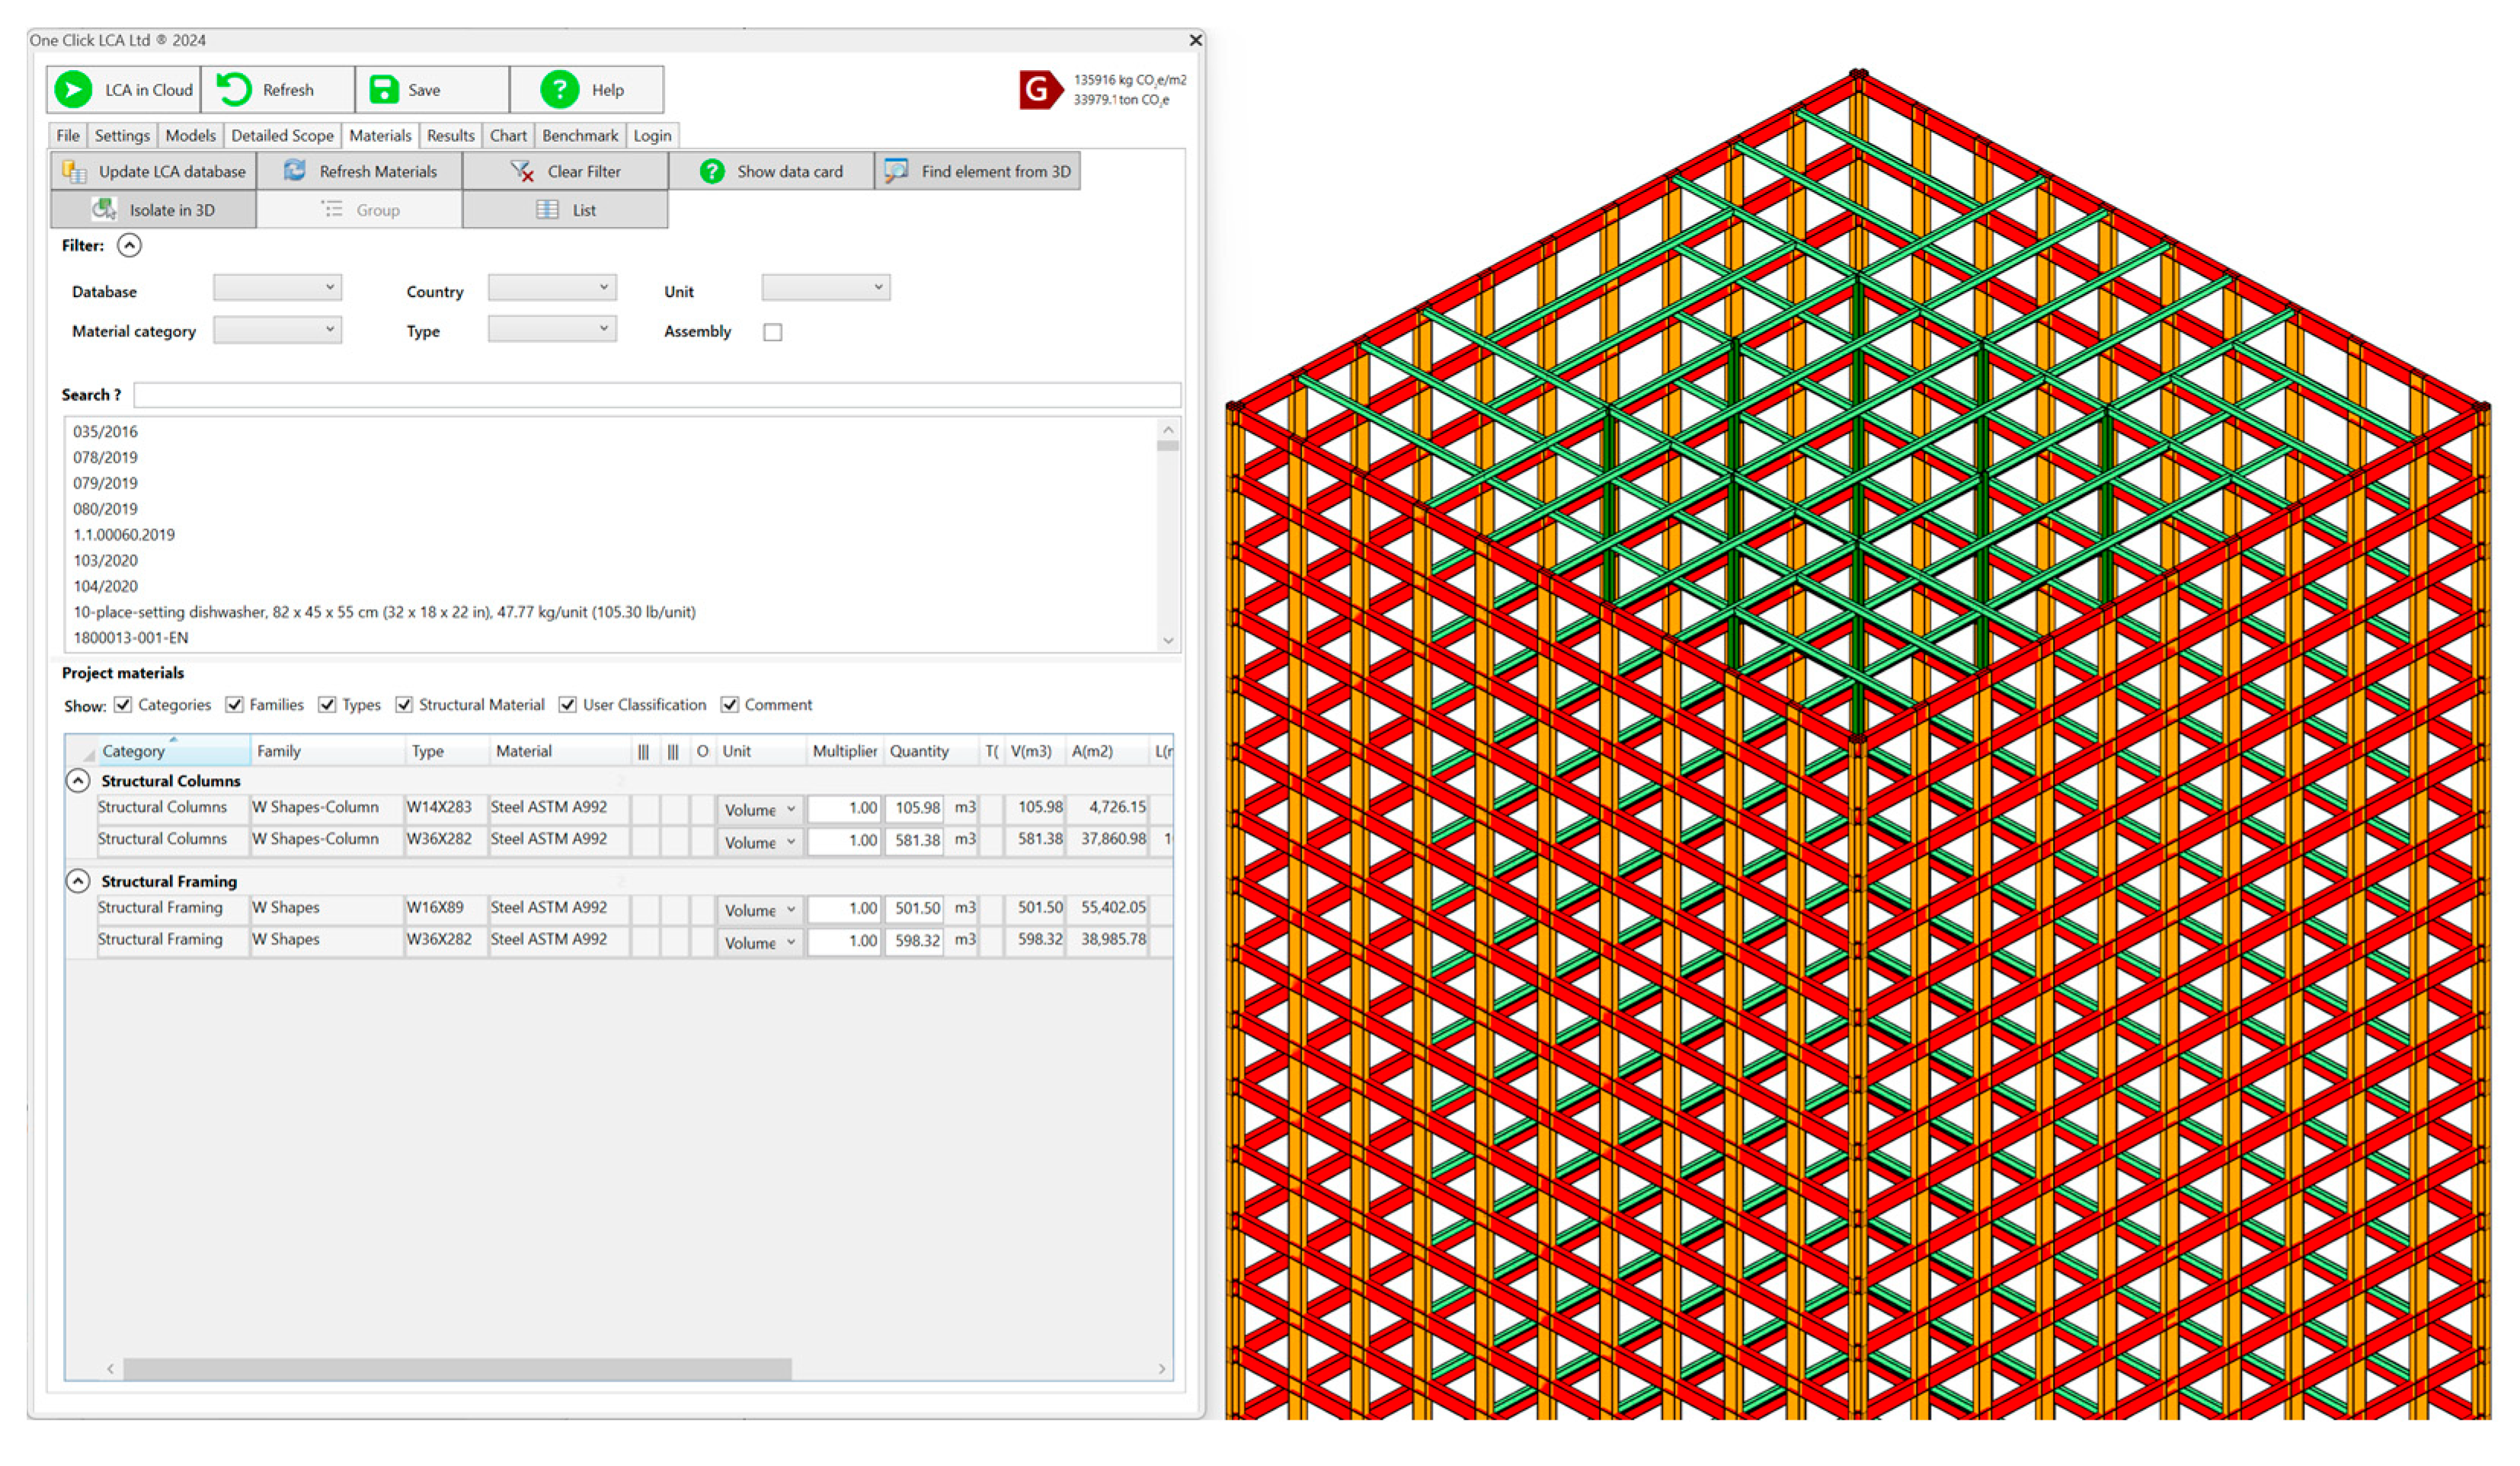Click the project materials horizontal scrollbar

coord(457,1369)
